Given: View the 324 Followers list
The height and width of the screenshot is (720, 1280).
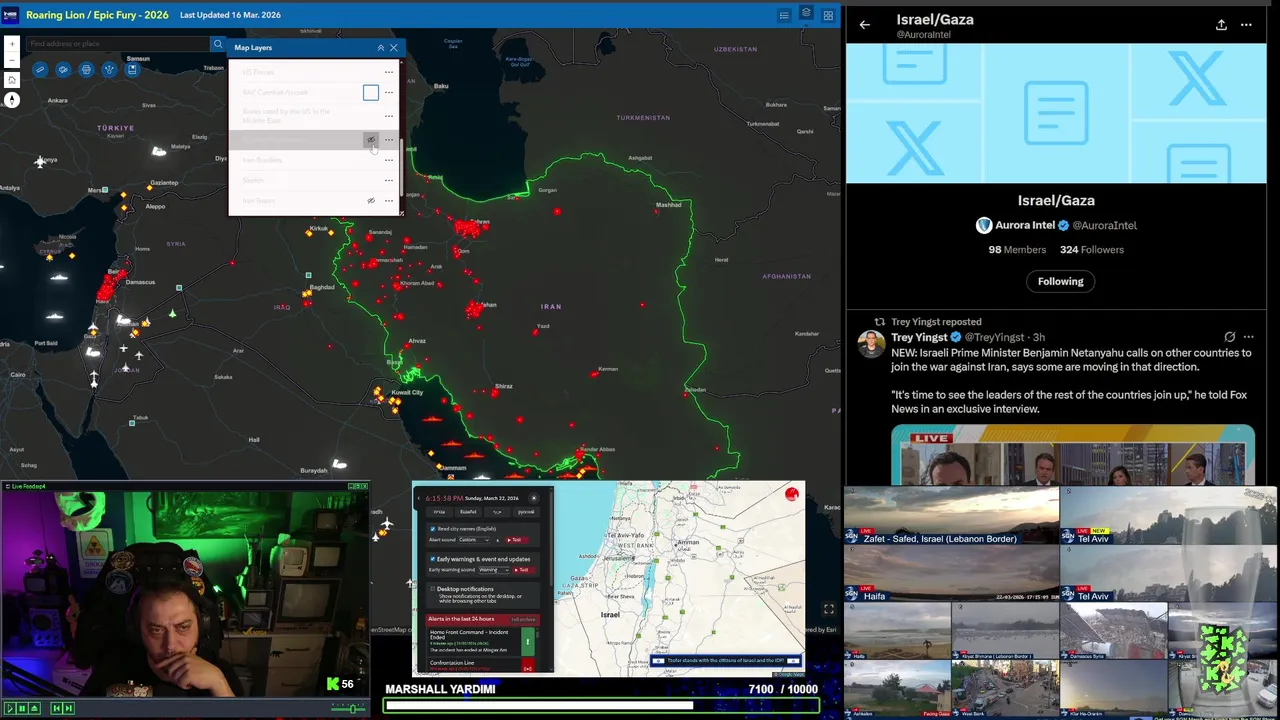Looking at the screenshot, I should [x=1092, y=250].
